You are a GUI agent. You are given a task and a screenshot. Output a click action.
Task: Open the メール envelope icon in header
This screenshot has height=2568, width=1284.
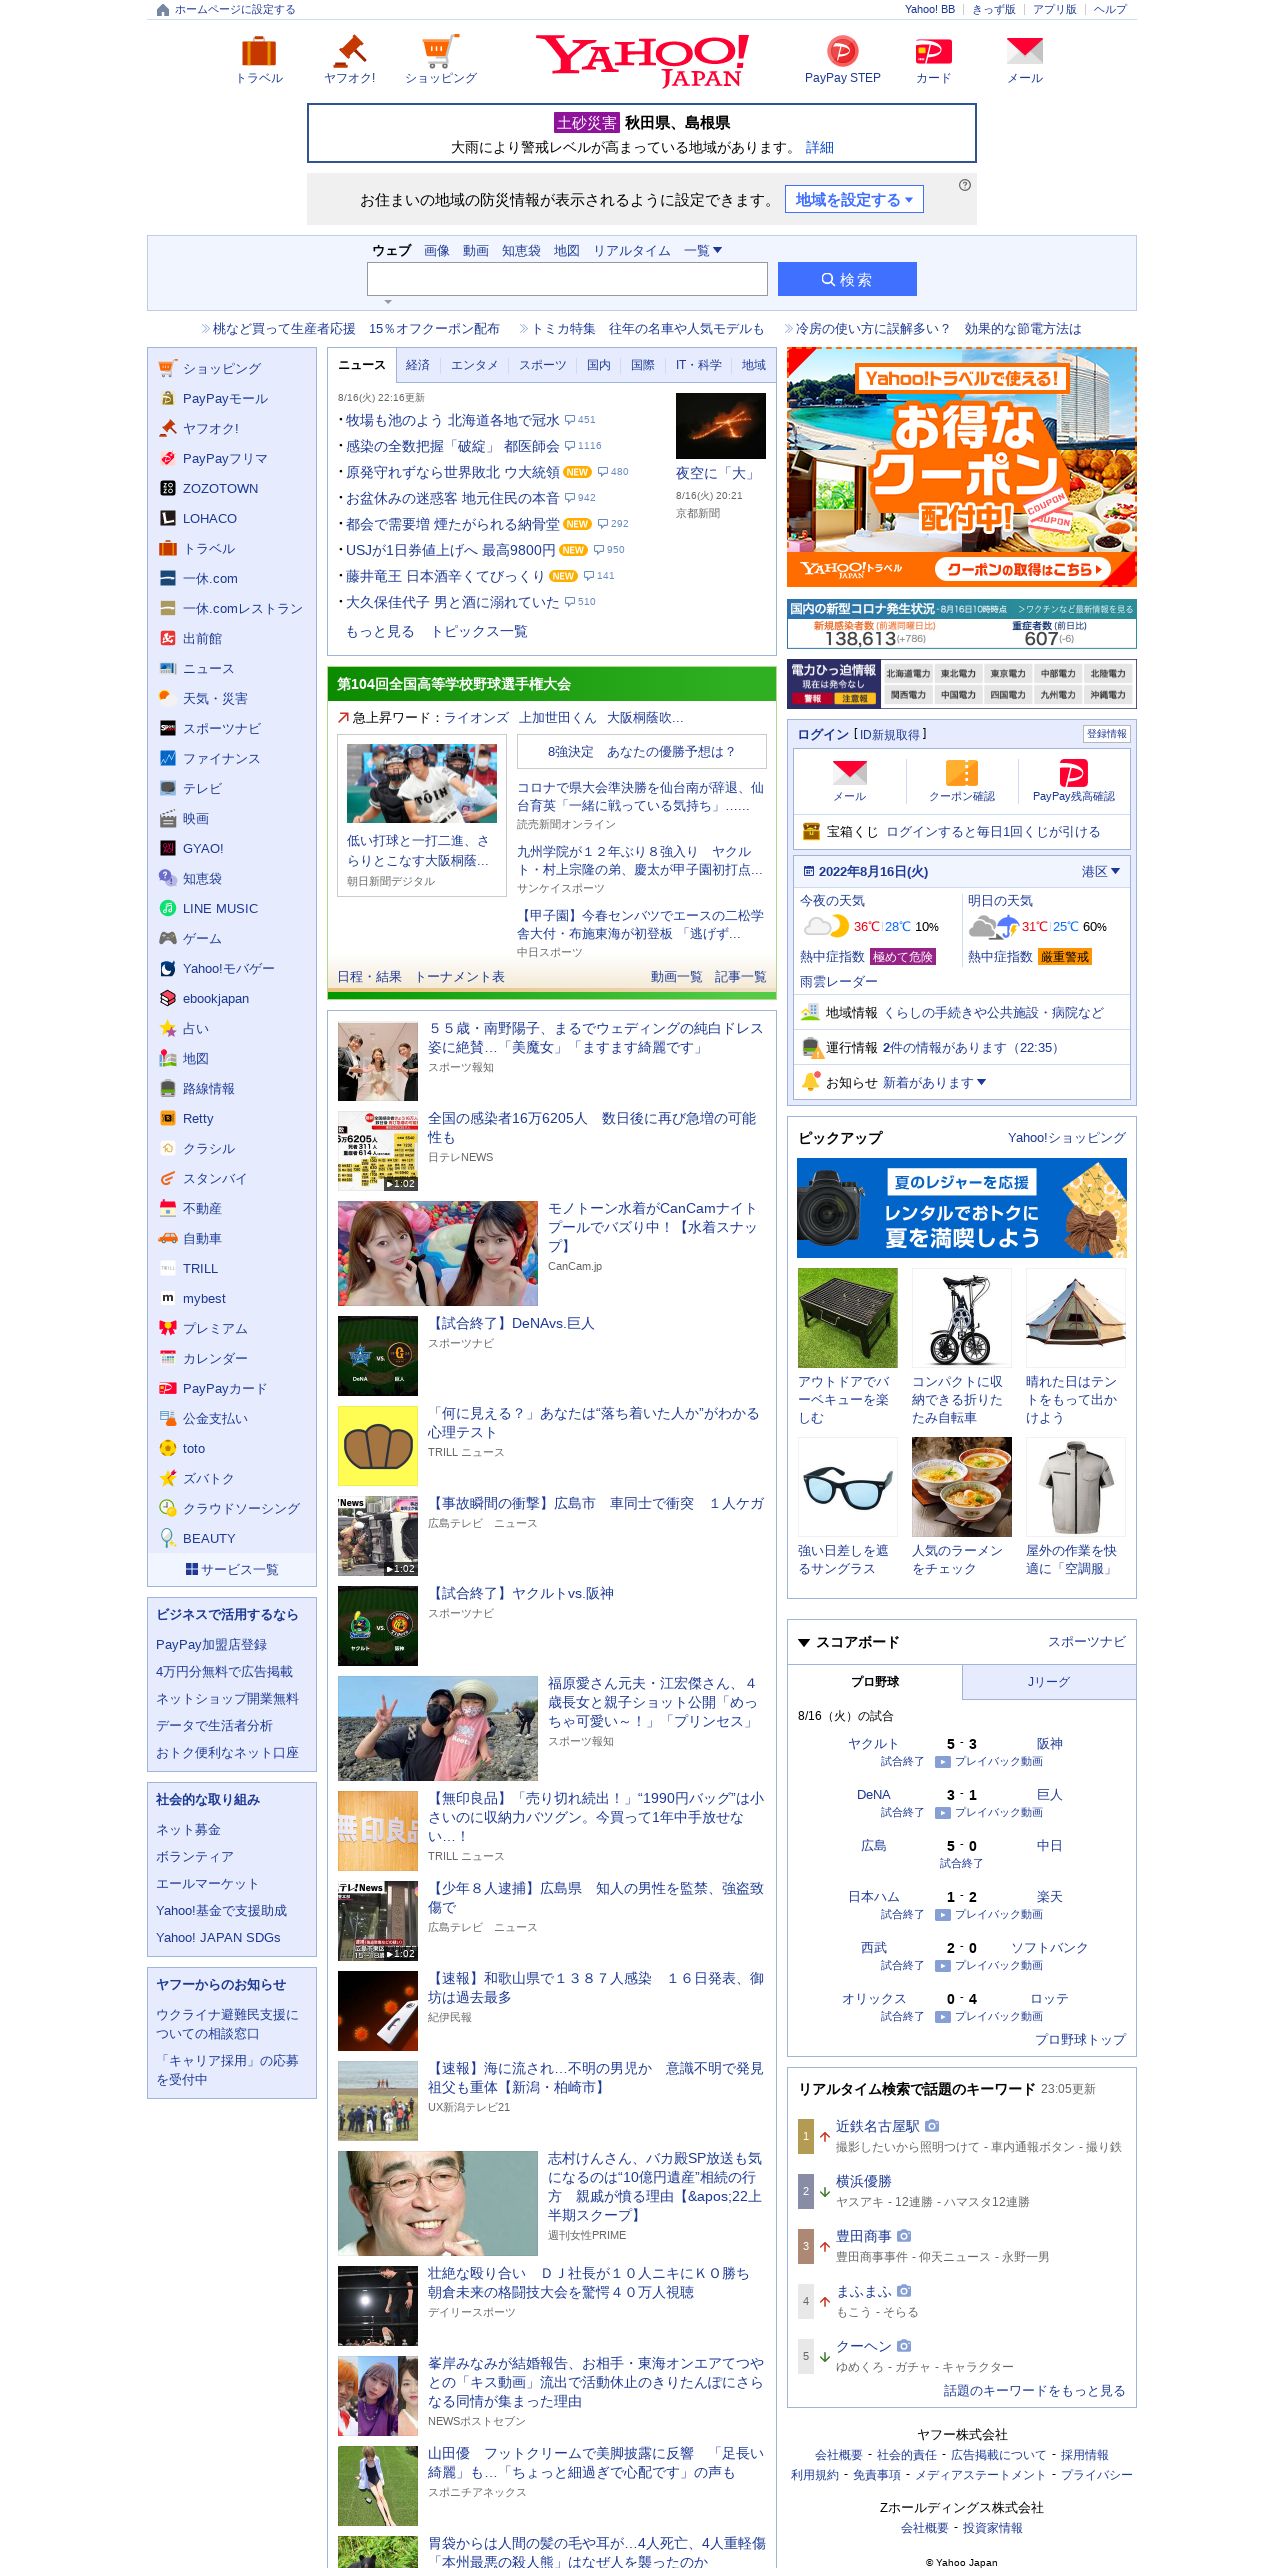pos(1024,51)
